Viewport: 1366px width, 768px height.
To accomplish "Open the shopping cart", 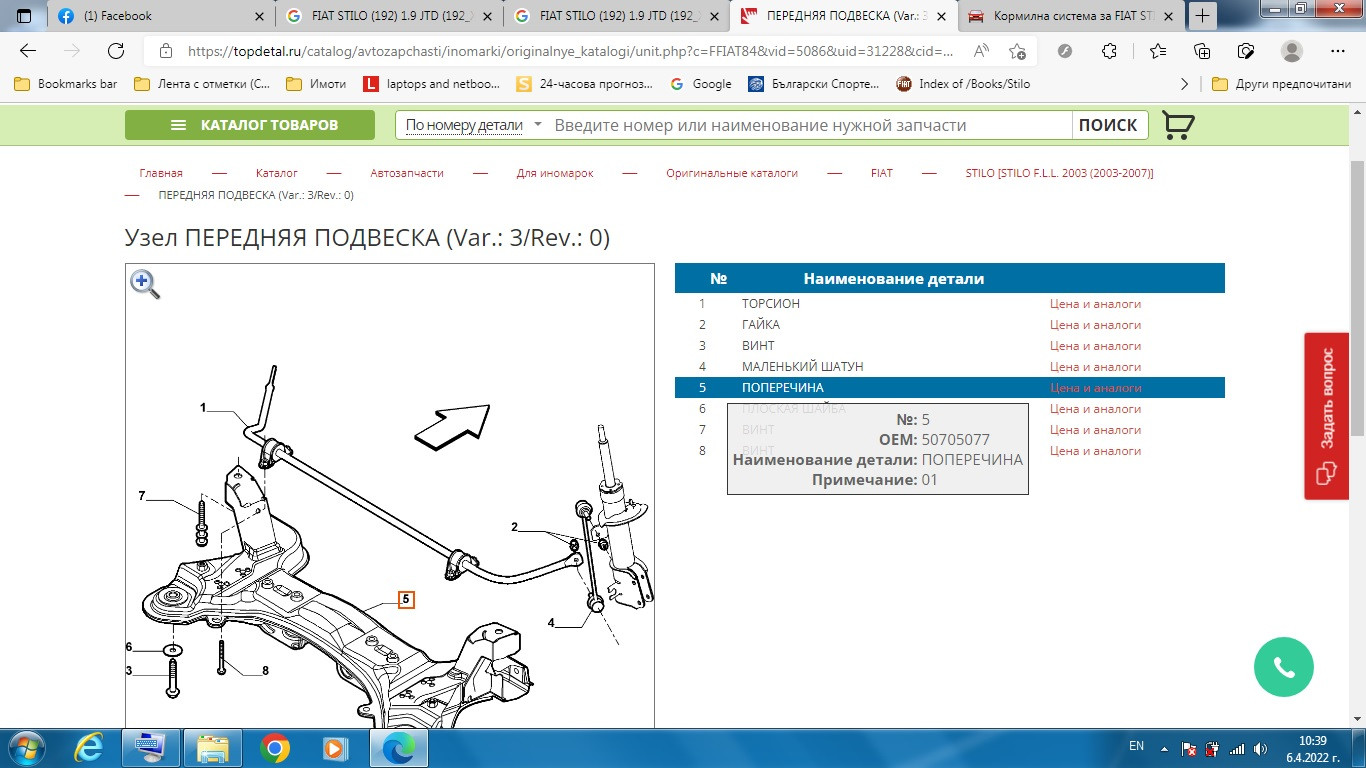I will tap(1178, 125).
